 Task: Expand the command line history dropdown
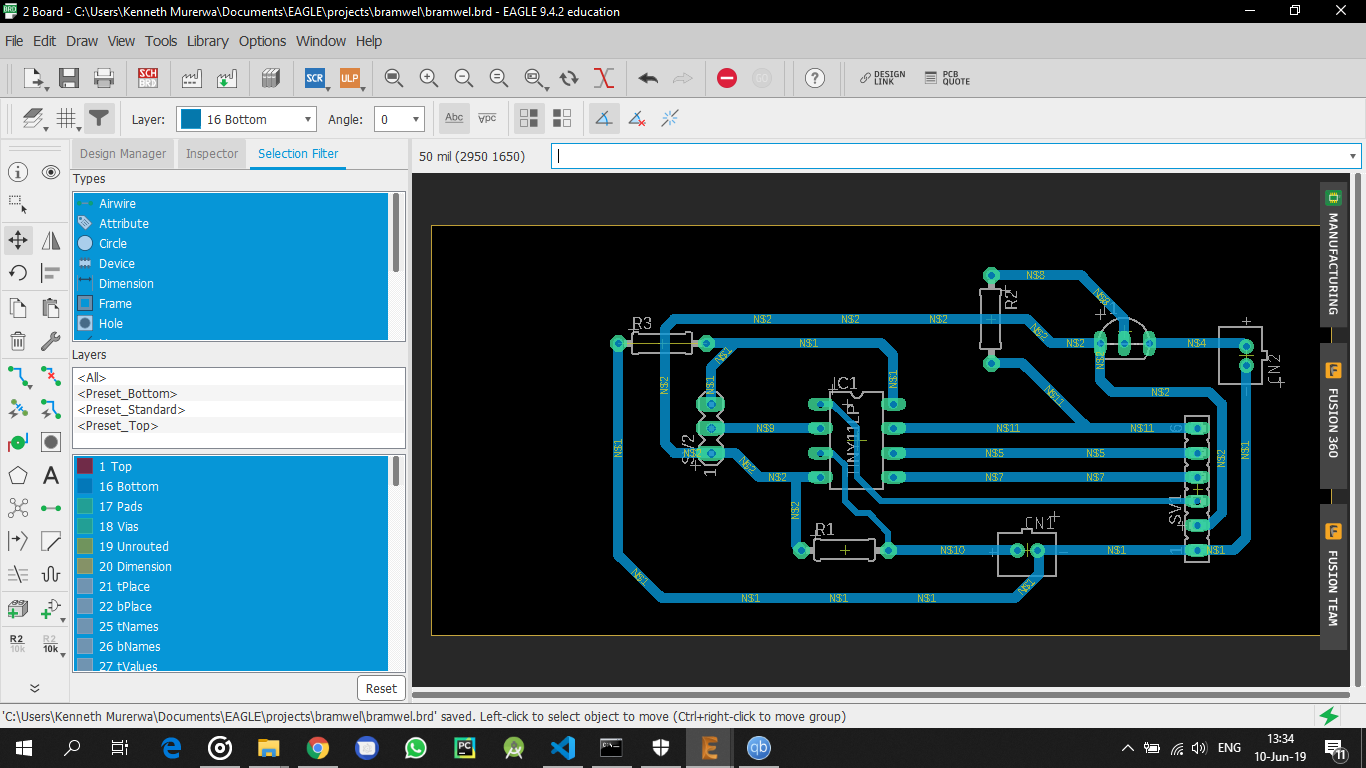1353,156
